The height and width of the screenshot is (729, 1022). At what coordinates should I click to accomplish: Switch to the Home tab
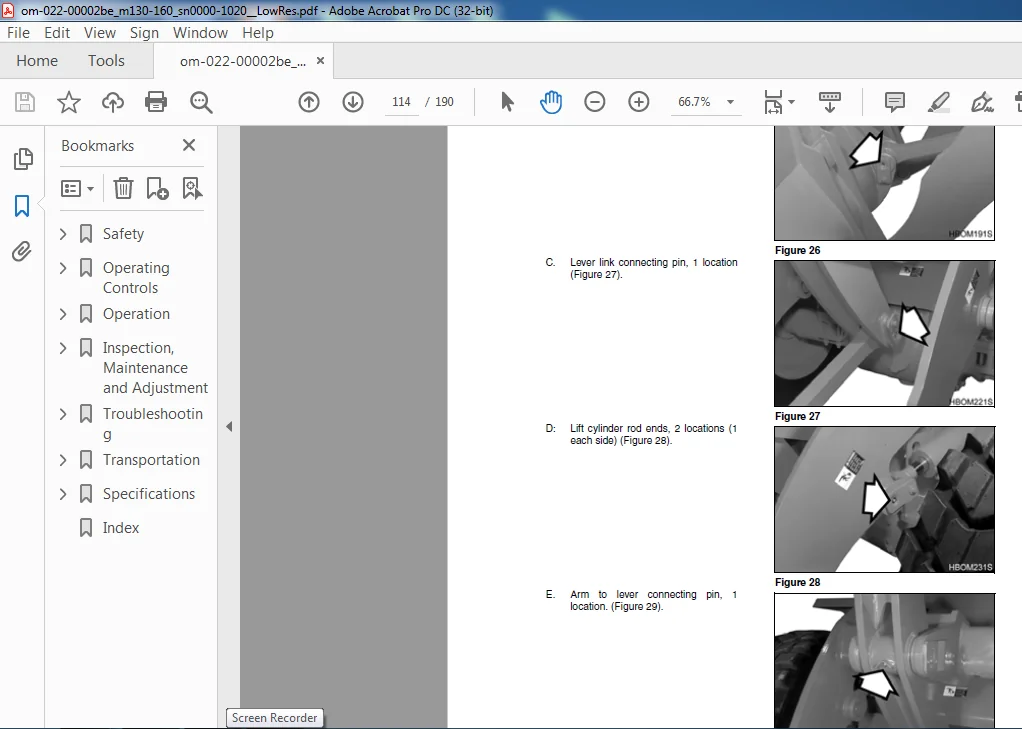coord(37,61)
